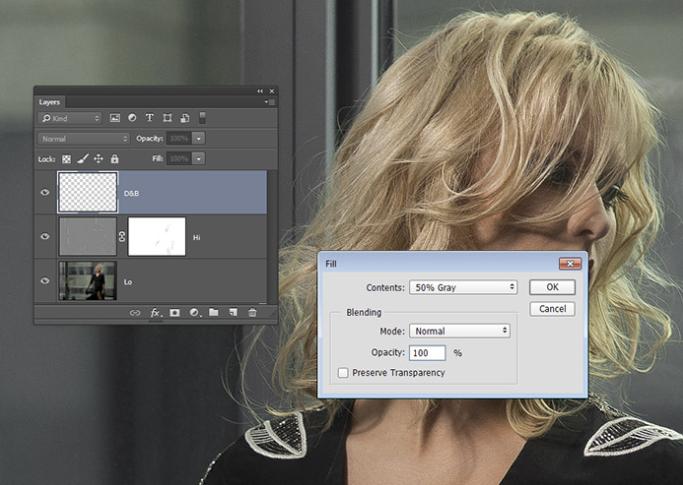Enable the Preserve Transparency checkbox

(344, 373)
